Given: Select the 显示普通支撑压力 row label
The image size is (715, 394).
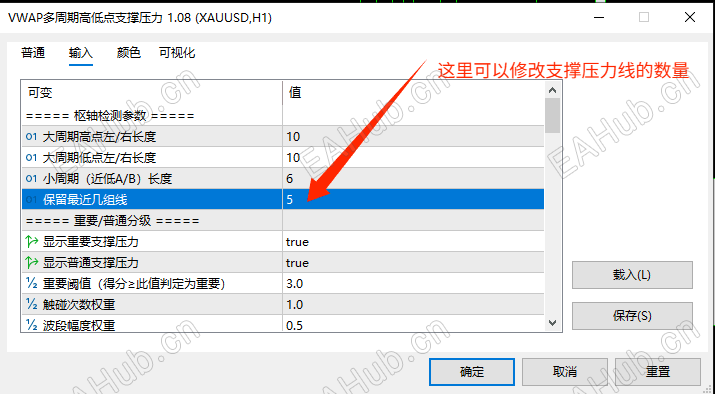Looking at the screenshot, I should [x=90, y=262].
